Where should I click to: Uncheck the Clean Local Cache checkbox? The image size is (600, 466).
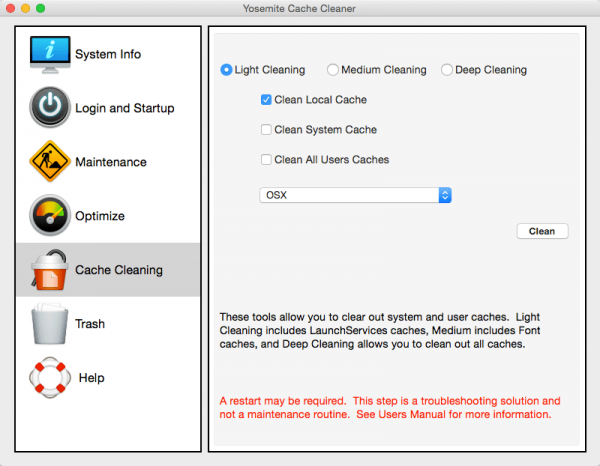(x=266, y=100)
